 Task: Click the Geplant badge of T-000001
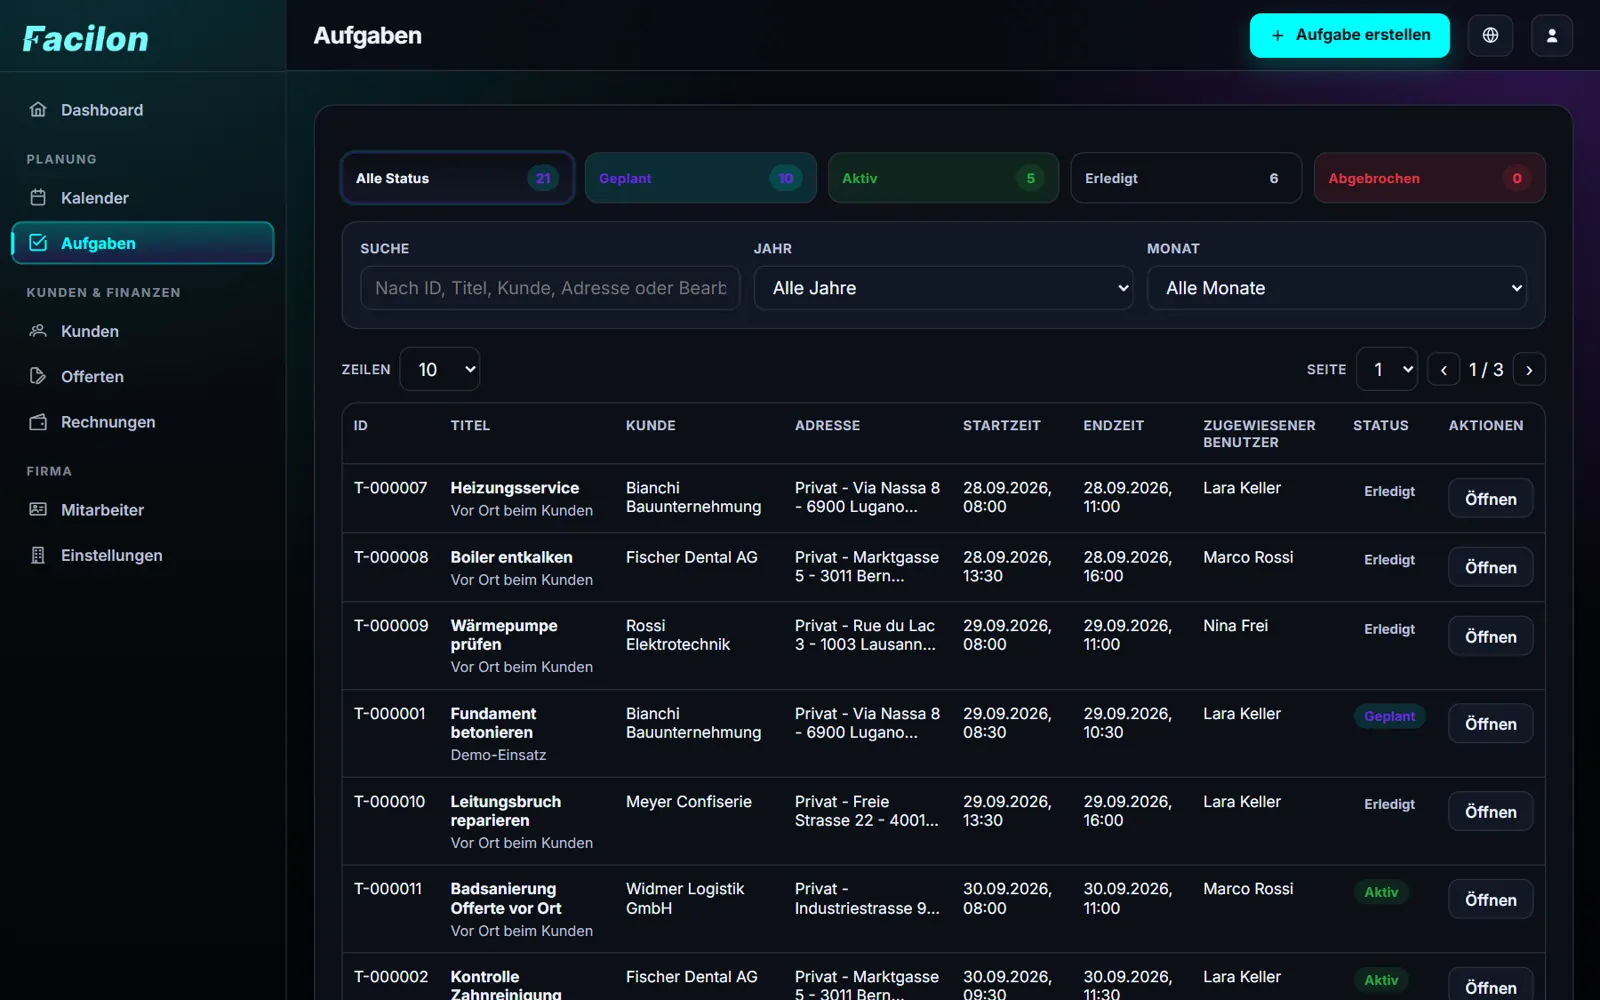(x=1389, y=716)
